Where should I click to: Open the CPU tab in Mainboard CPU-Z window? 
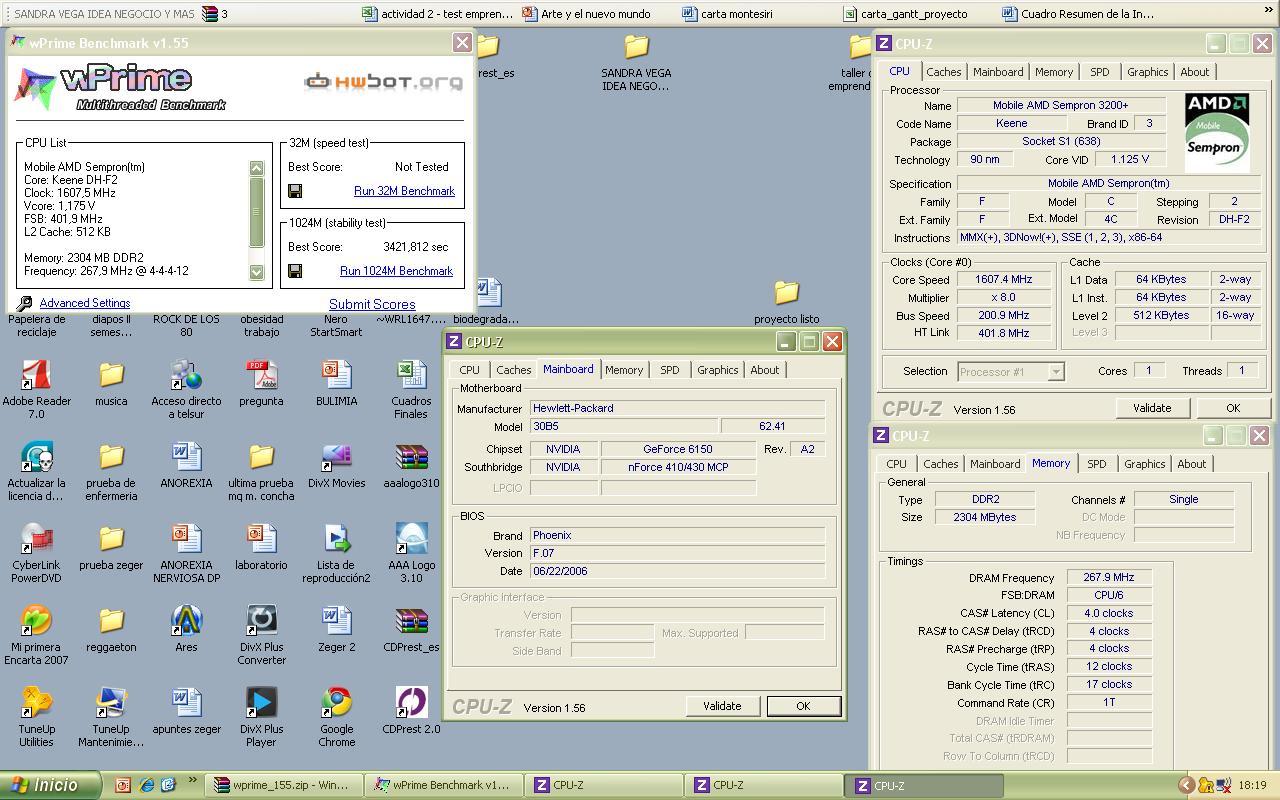pos(469,370)
